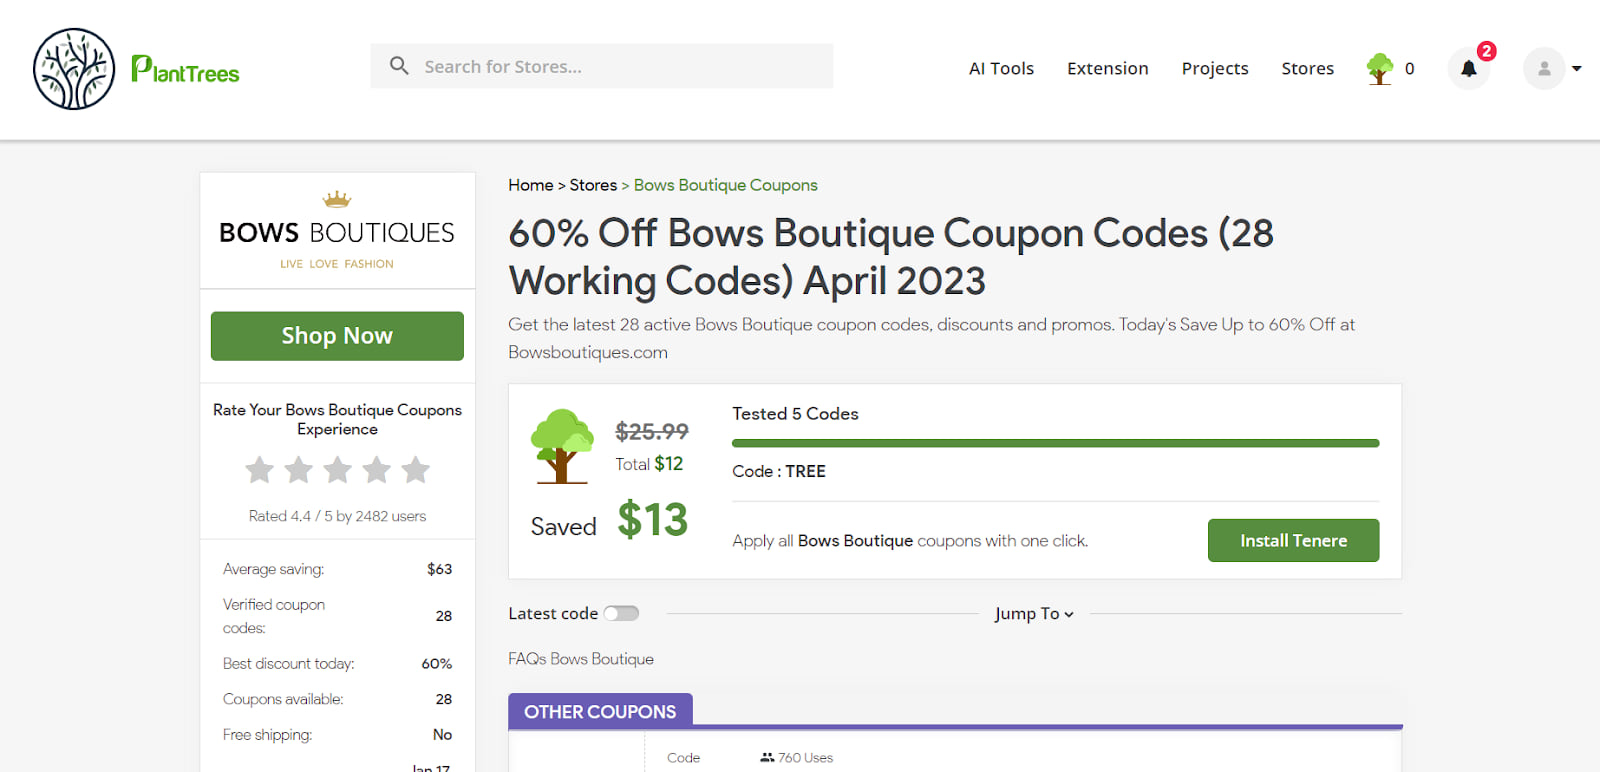Rate four stars for Bows Boutique

click(x=377, y=469)
